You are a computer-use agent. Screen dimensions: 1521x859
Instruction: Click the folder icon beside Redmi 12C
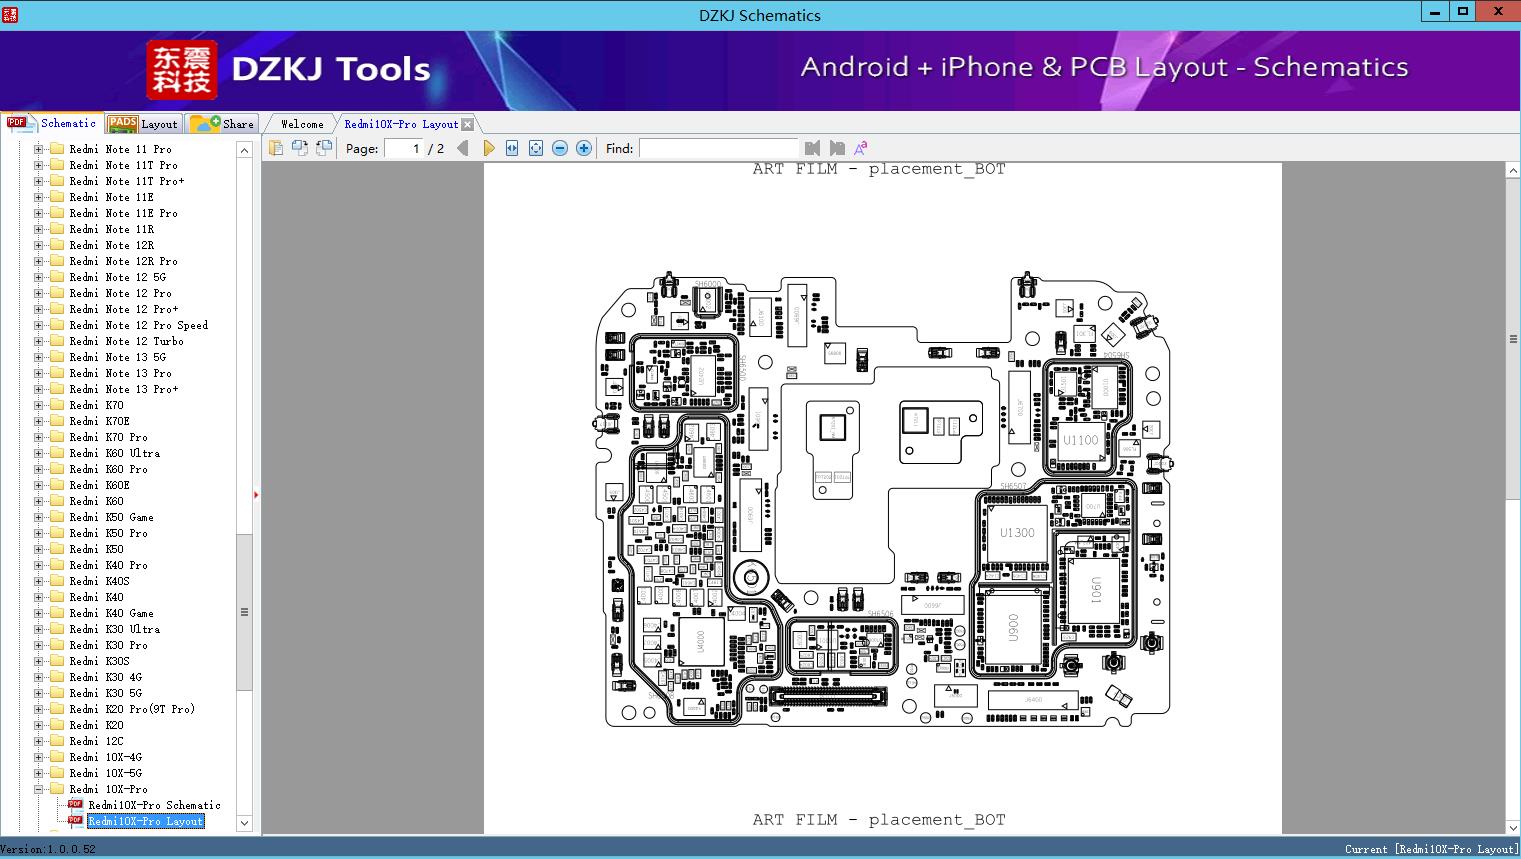click(x=57, y=741)
